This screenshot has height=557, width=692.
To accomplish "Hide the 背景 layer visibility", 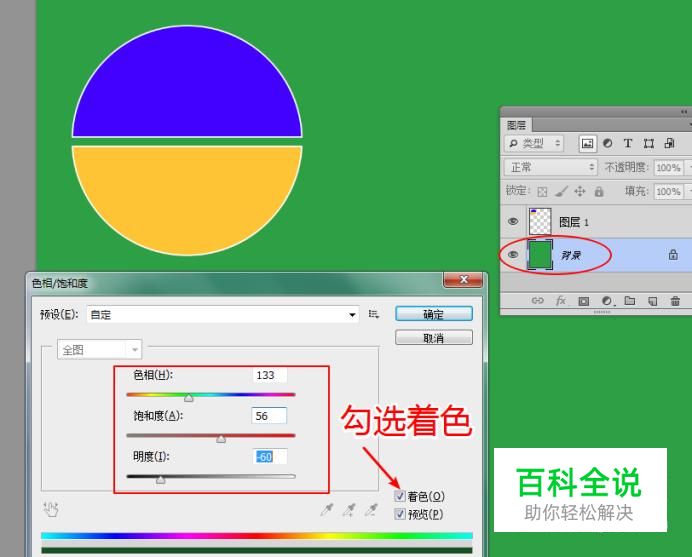I will click(x=513, y=255).
